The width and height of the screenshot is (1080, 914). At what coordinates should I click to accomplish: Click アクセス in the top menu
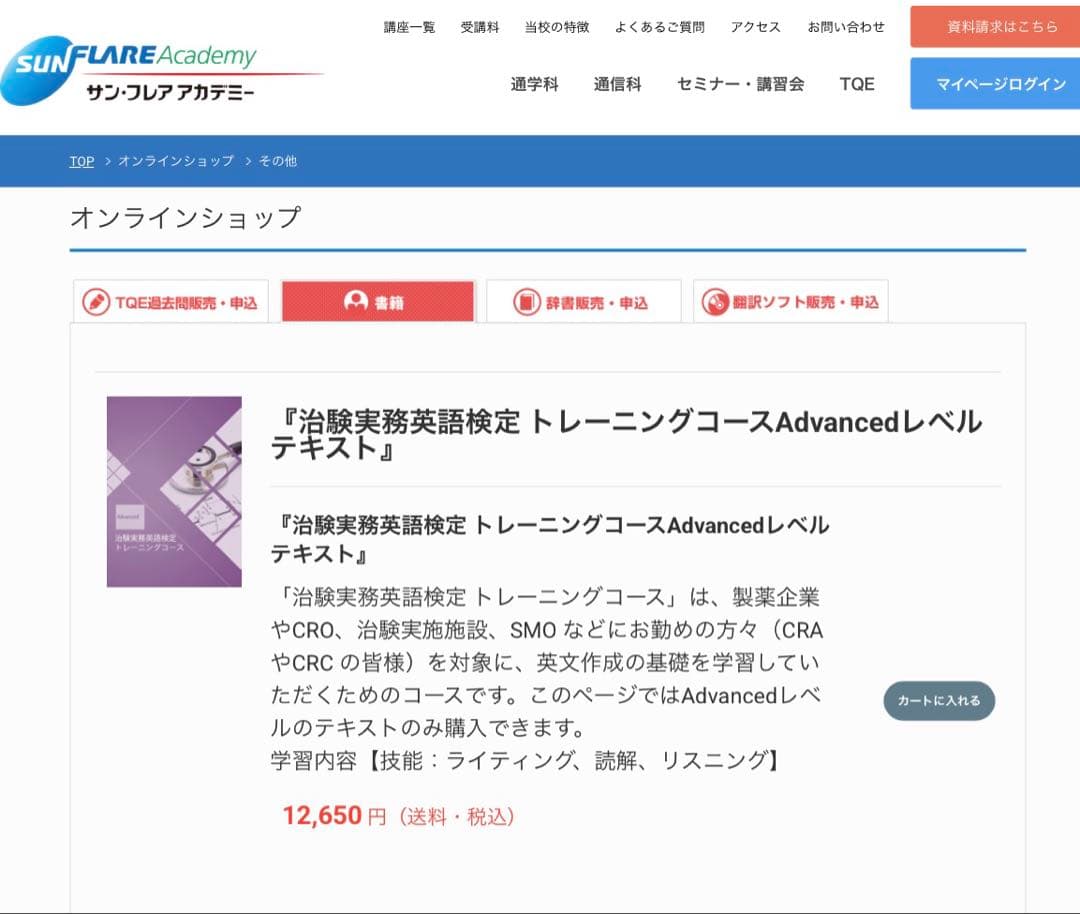tap(756, 28)
